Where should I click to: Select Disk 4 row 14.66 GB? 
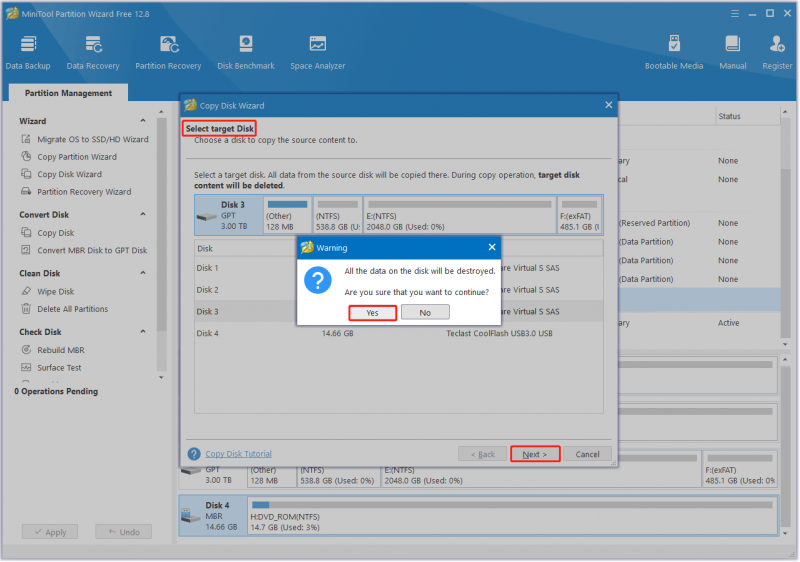[x=398, y=334]
